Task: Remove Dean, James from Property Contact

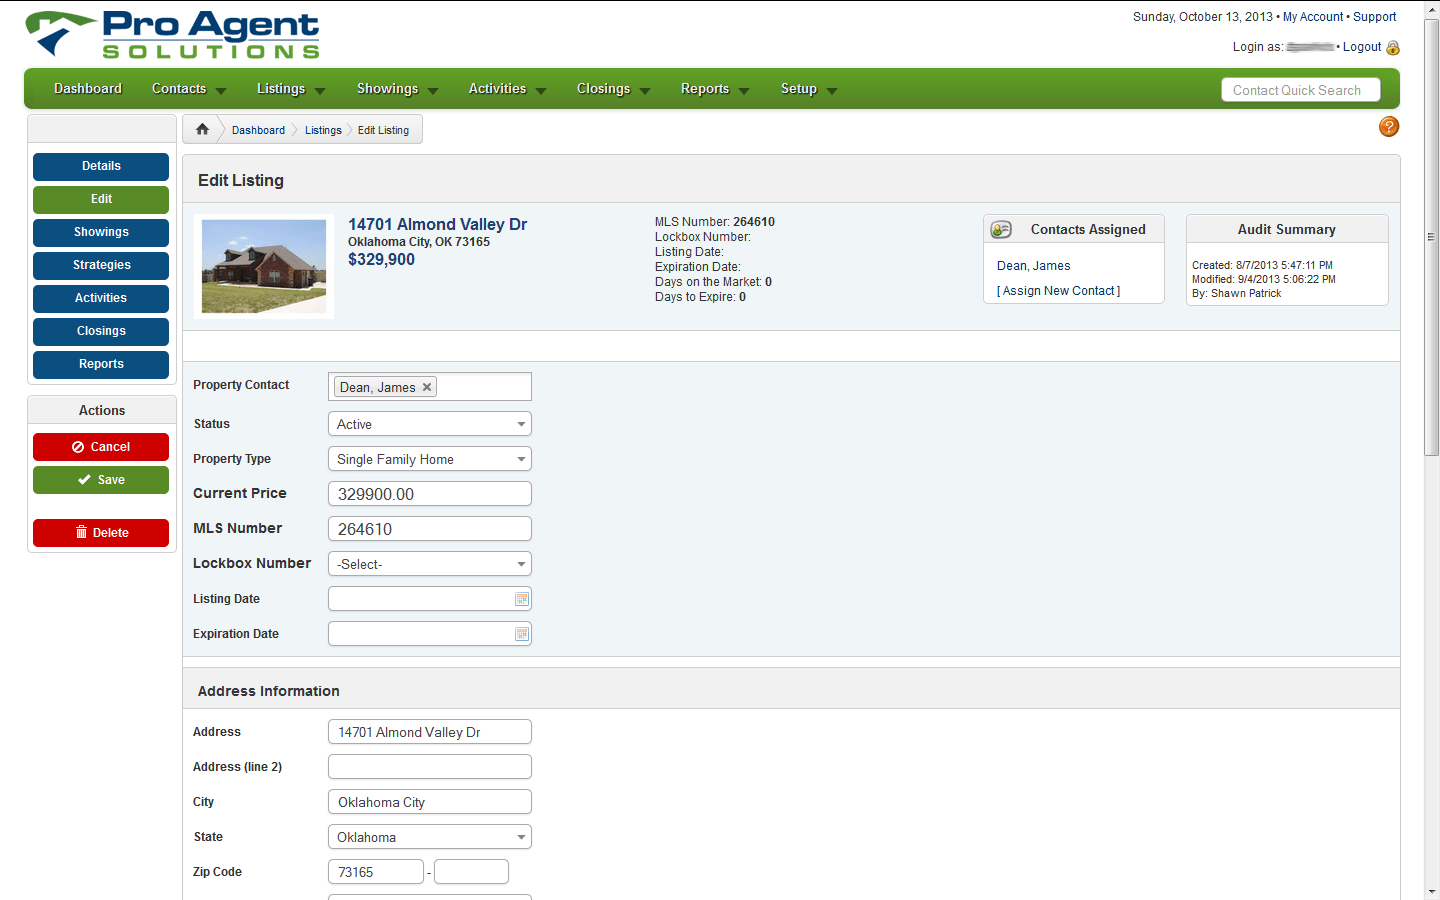Action: (426, 386)
